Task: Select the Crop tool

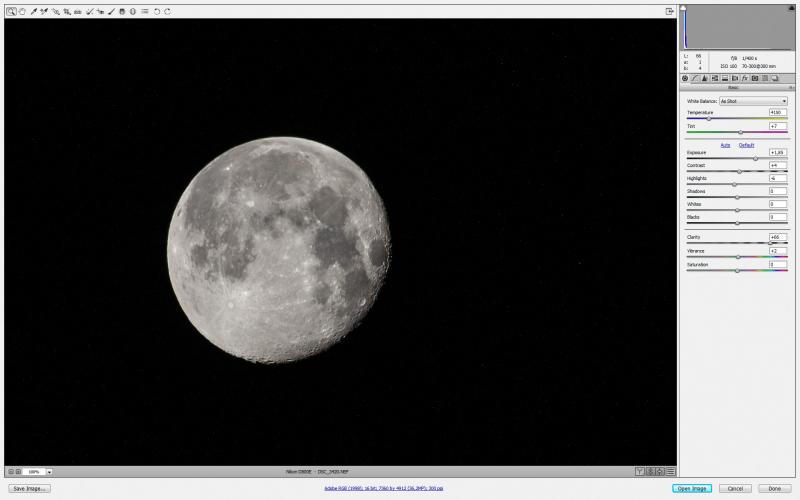Action: [x=67, y=11]
